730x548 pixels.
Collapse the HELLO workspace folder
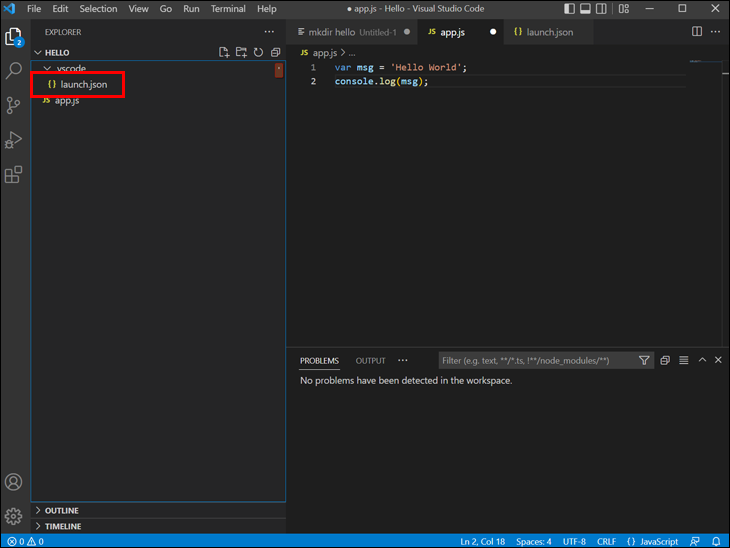(x=57, y=52)
